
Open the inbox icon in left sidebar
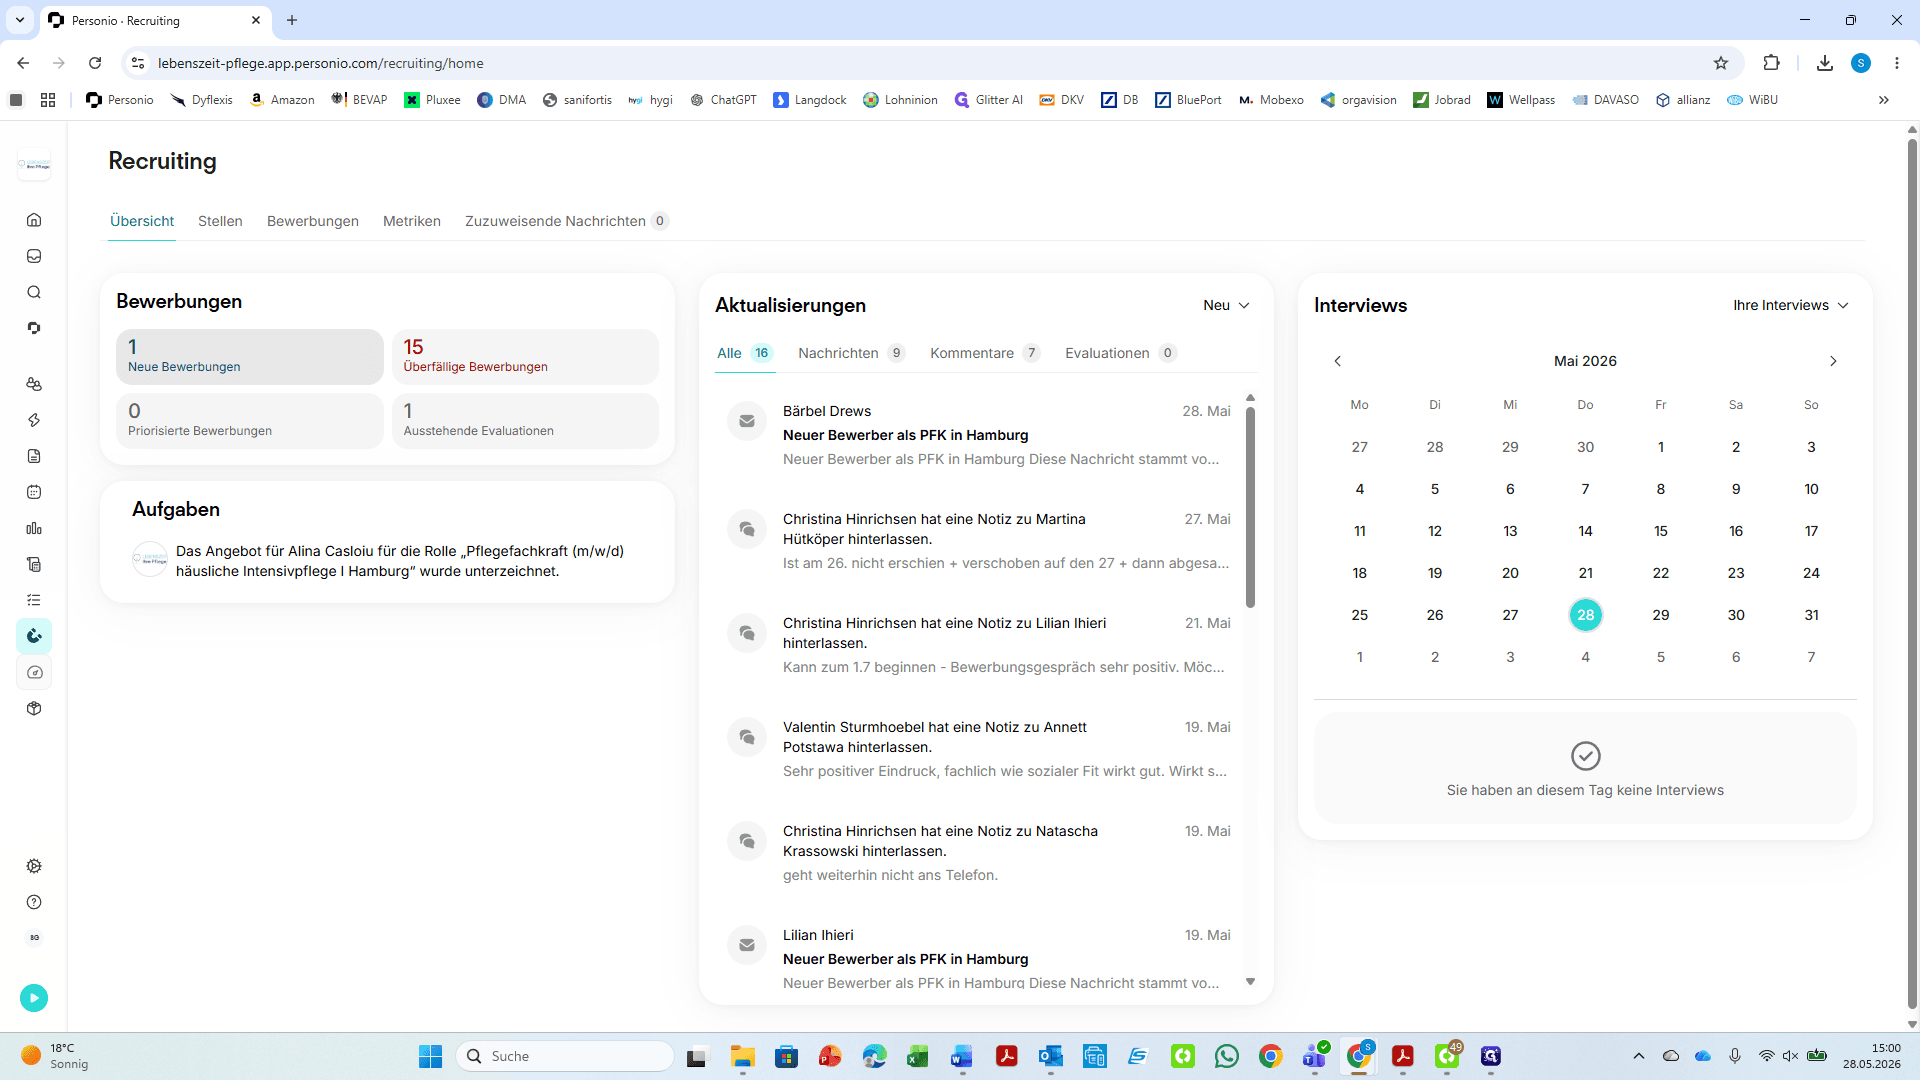pyautogui.click(x=34, y=256)
